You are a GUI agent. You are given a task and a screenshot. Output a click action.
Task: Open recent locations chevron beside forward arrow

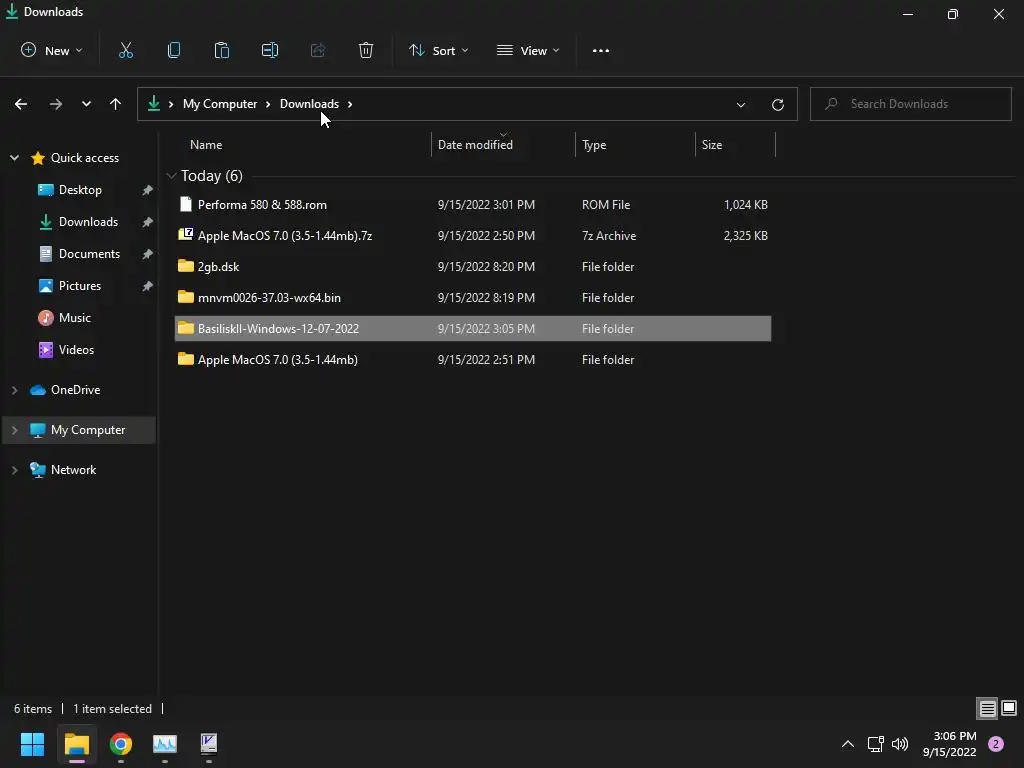[86, 104]
